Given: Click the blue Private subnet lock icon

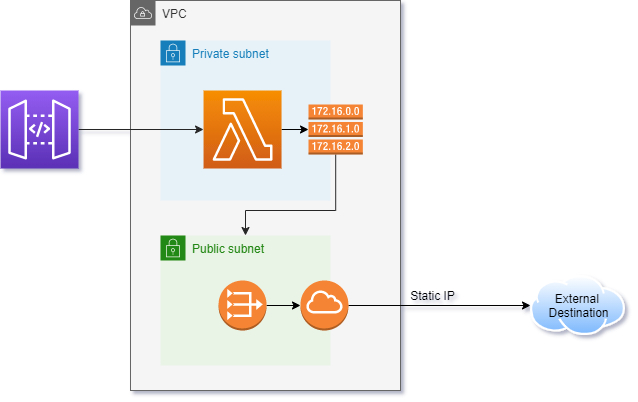Looking at the screenshot, I should click(173, 53).
